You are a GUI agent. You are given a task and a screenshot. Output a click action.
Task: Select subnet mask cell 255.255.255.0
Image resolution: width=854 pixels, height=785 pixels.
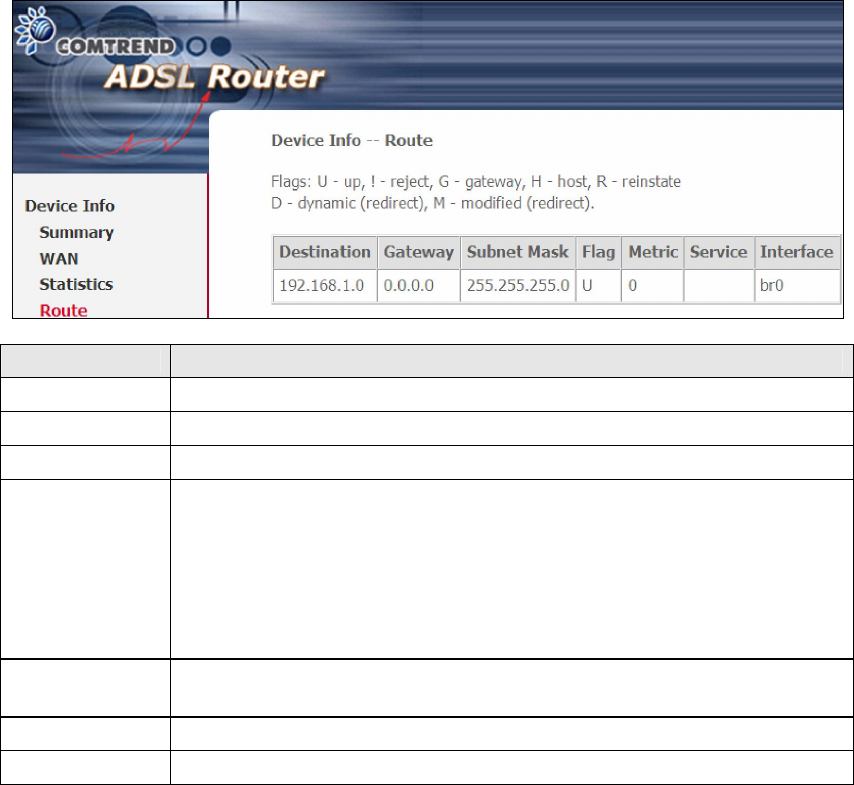[517, 285]
